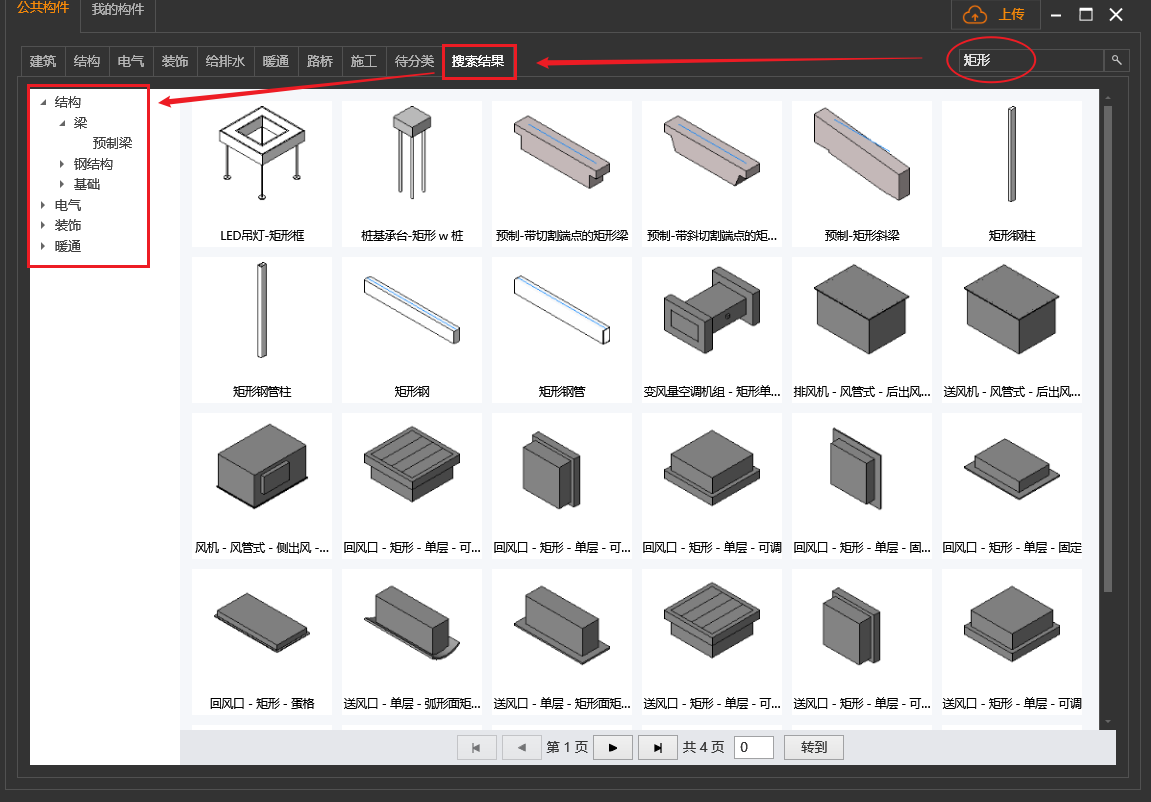This screenshot has width=1151, height=802.
Task: Open the 路桥 category tab
Action: [x=320, y=61]
